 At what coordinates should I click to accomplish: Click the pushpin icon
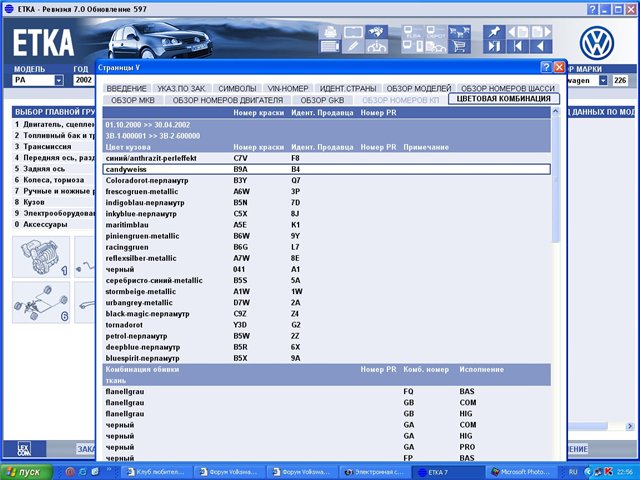[x=494, y=32]
